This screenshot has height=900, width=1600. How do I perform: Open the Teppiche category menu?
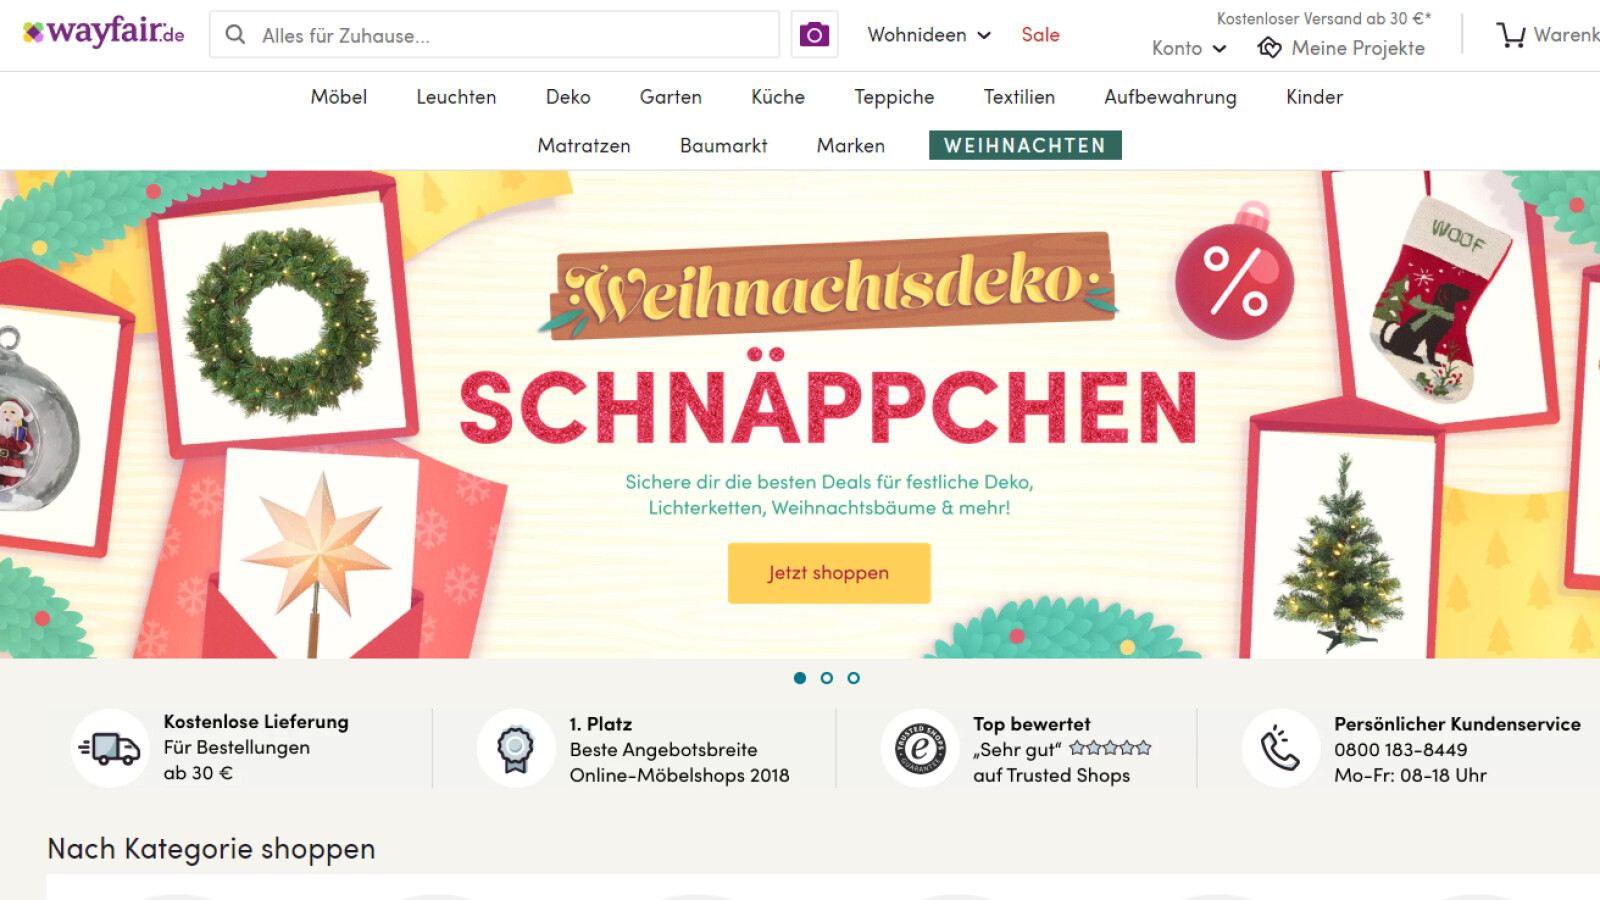click(x=894, y=97)
